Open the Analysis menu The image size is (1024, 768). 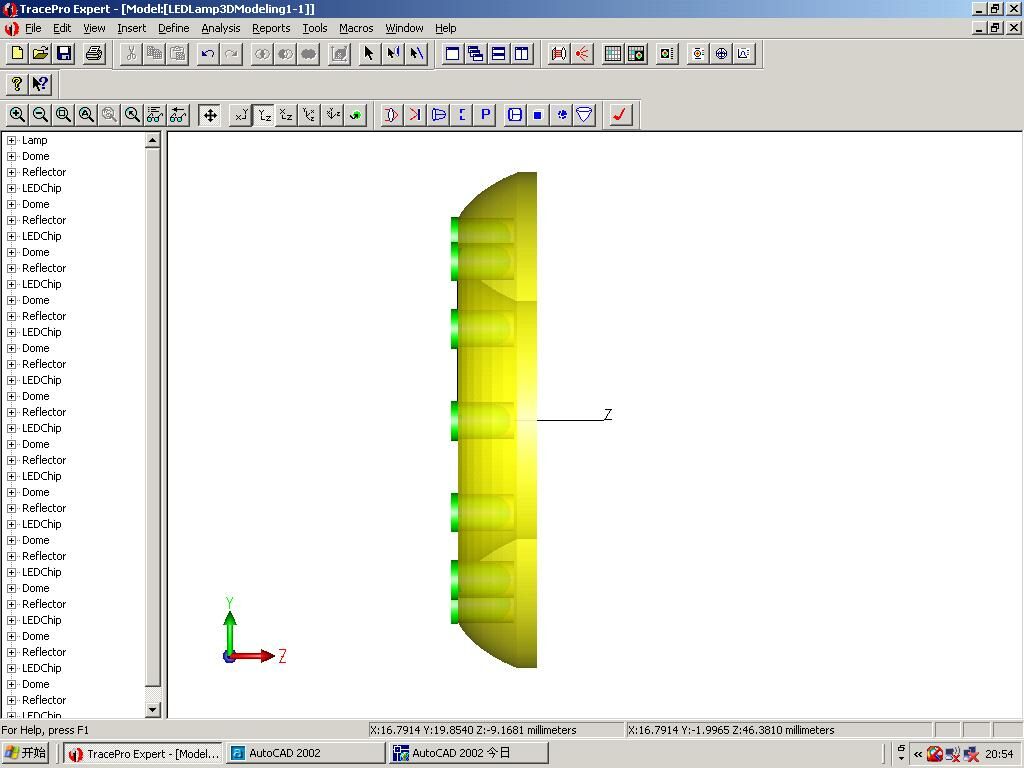coord(221,28)
